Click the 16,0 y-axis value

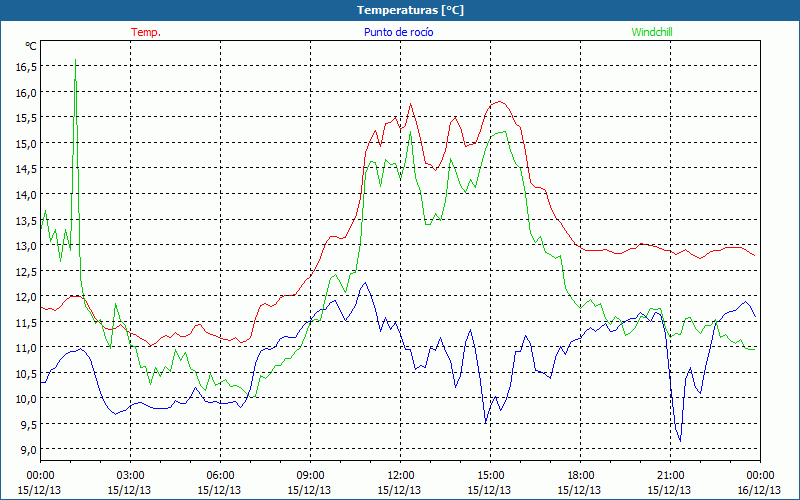(26, 92)
